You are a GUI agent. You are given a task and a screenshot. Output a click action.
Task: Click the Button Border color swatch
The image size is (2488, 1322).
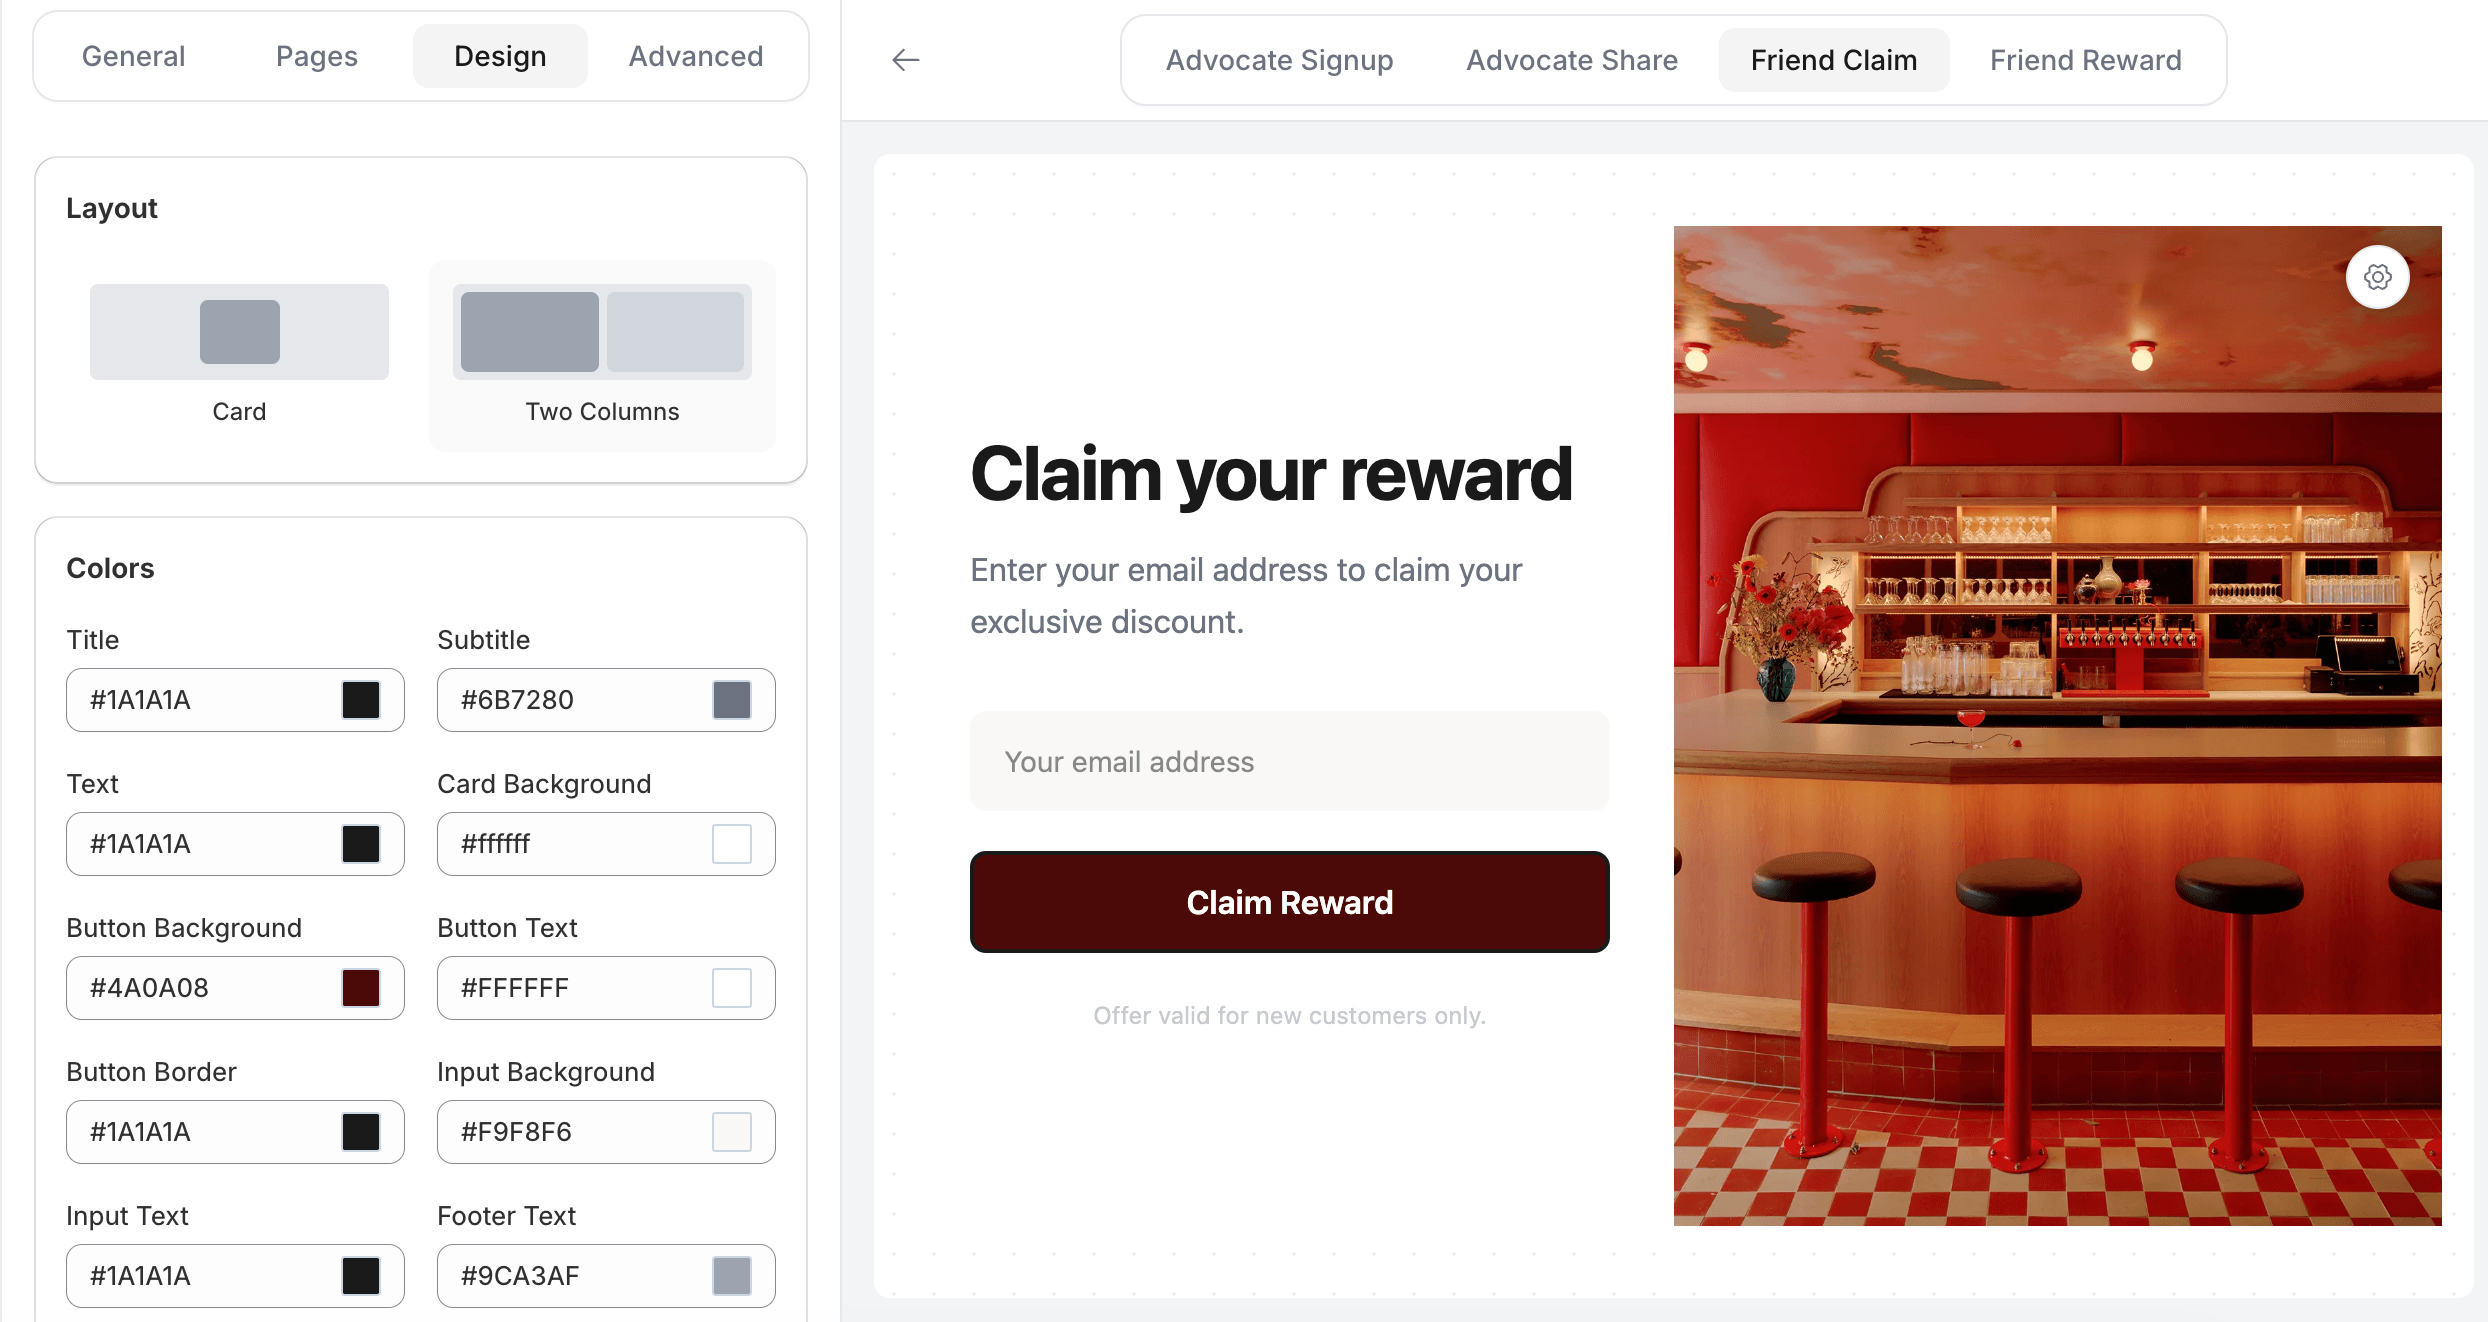point(361,1132)
